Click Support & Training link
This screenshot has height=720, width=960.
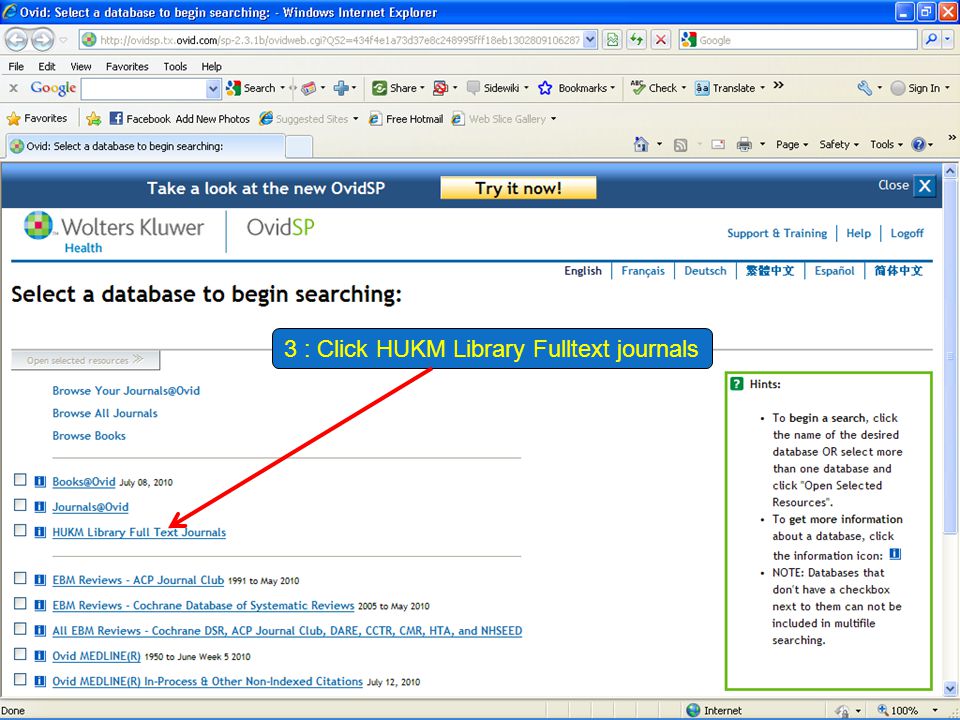pyautogui.click(x=777, y=233)
